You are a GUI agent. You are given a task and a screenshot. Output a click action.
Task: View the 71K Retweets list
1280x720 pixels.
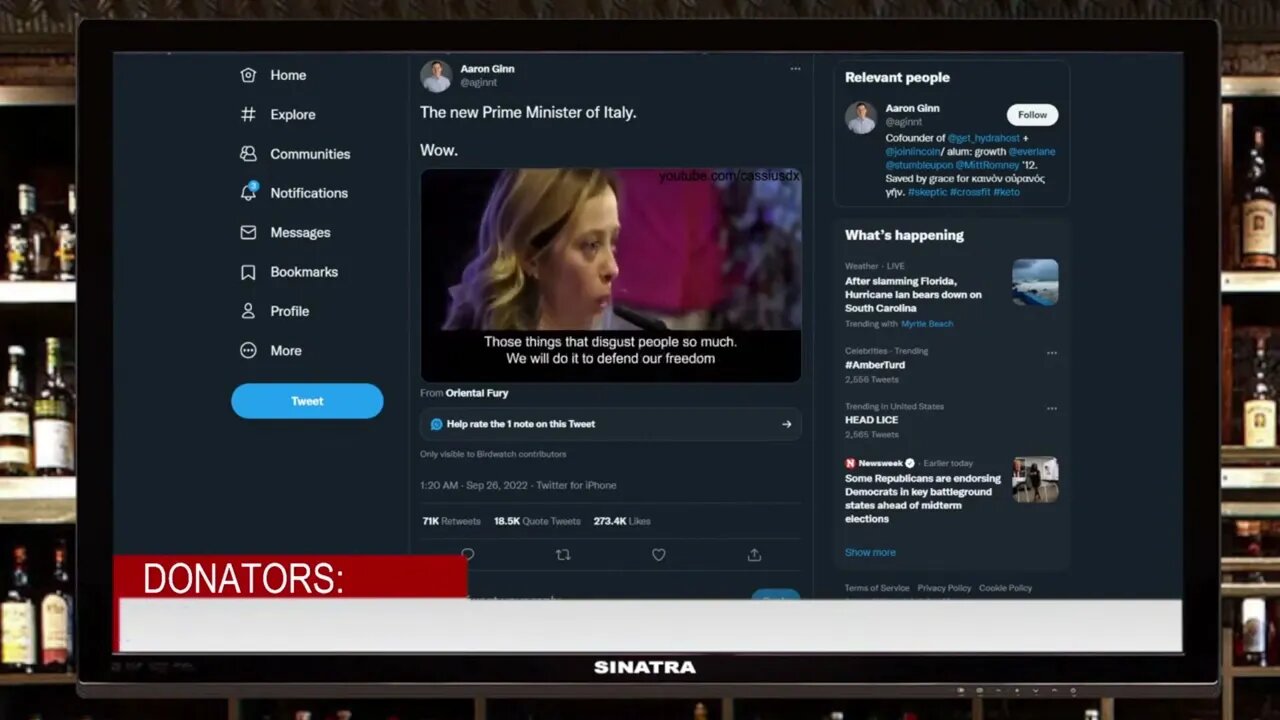coord(451,521)
